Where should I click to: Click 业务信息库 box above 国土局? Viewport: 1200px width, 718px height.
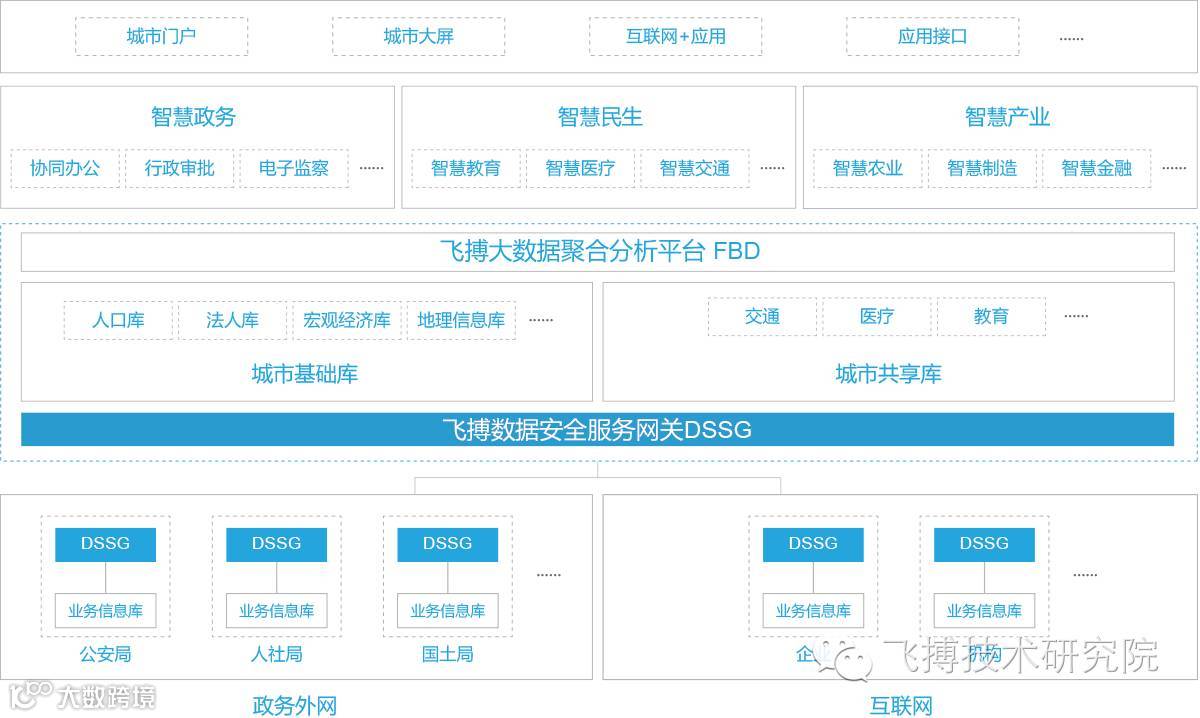tap(448, 611)
